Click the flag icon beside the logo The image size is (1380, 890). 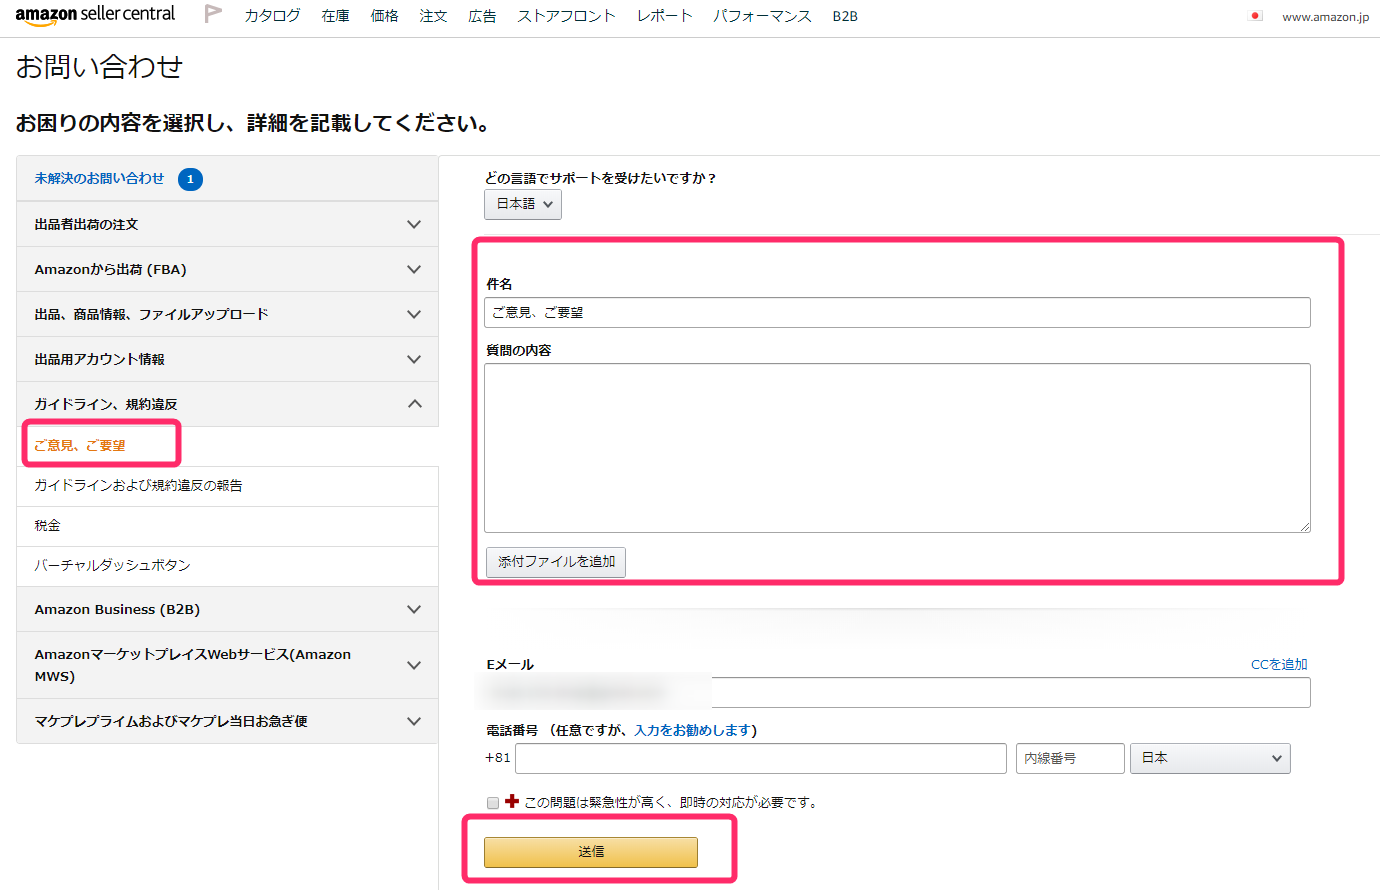click(x=213, y=14)
